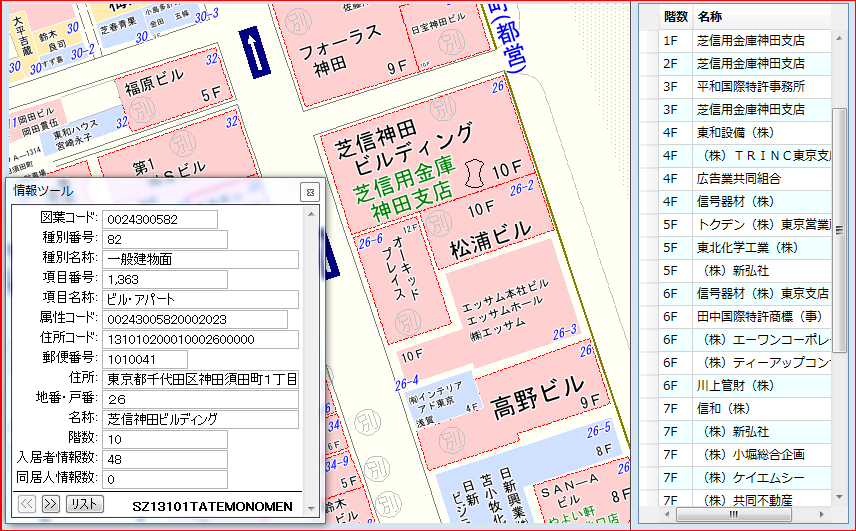
Task: Go to previous record with << button
Action: tap(27, 504)
